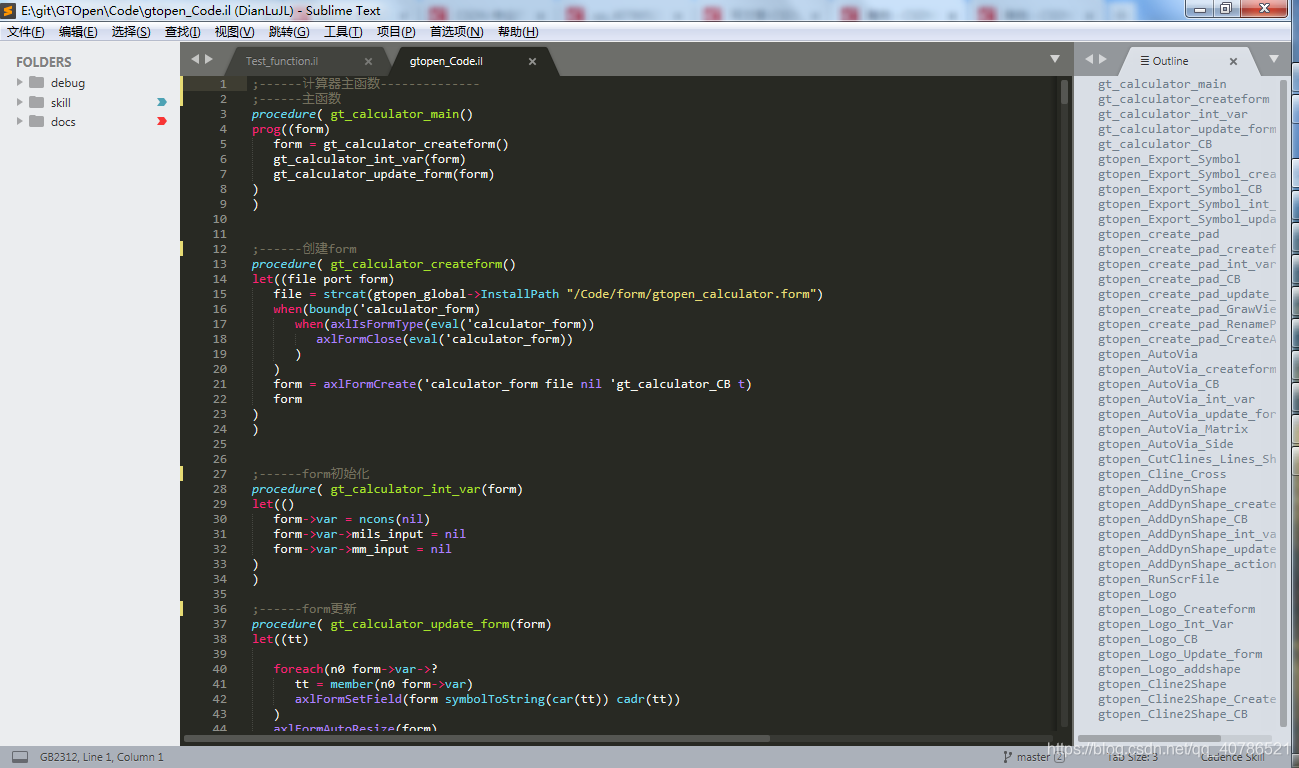
Task: Go to previous tab in Outline group
Action: tap(1089, 59)
